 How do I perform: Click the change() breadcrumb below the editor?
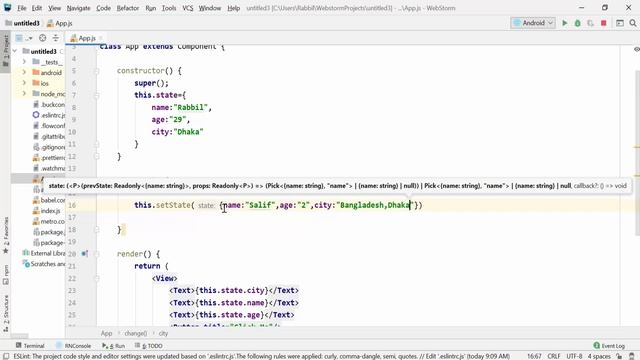click(x=136, y=333)
